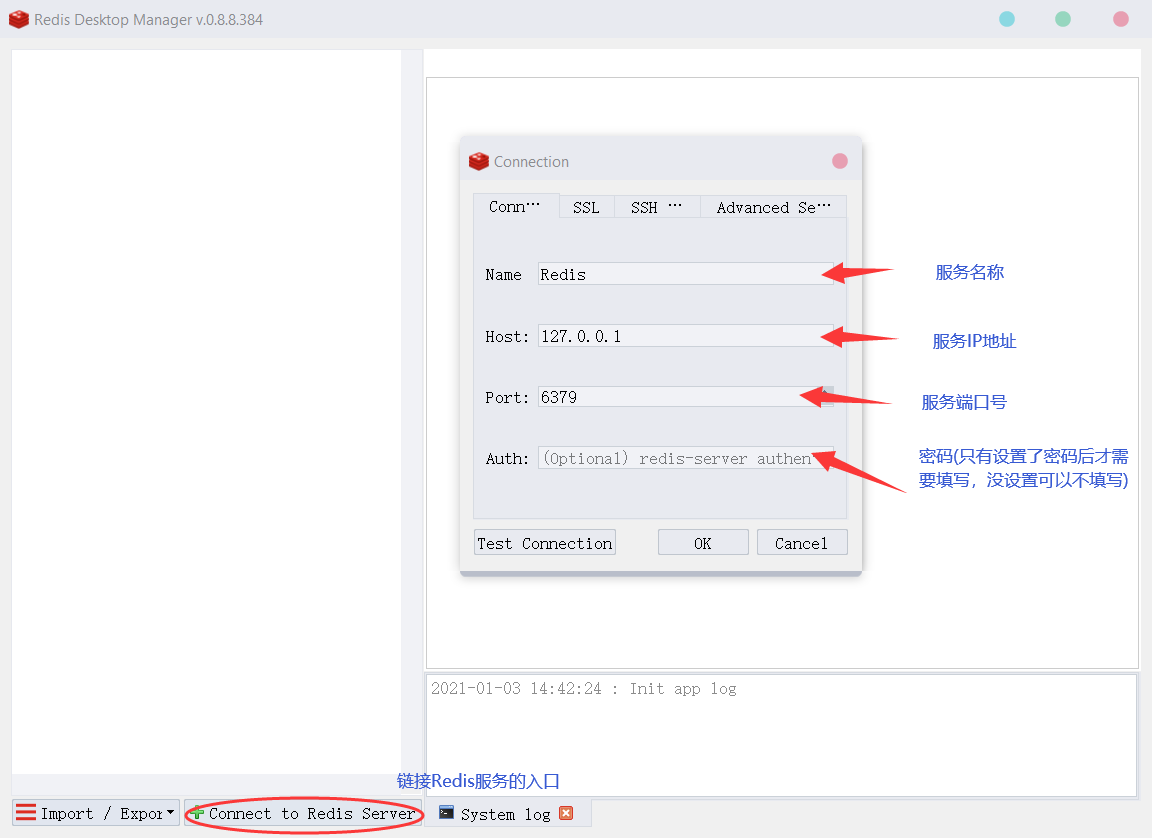This screenshot has height=838, width=1152.
Task: Click the Host: label
Action: pos(507,336)
